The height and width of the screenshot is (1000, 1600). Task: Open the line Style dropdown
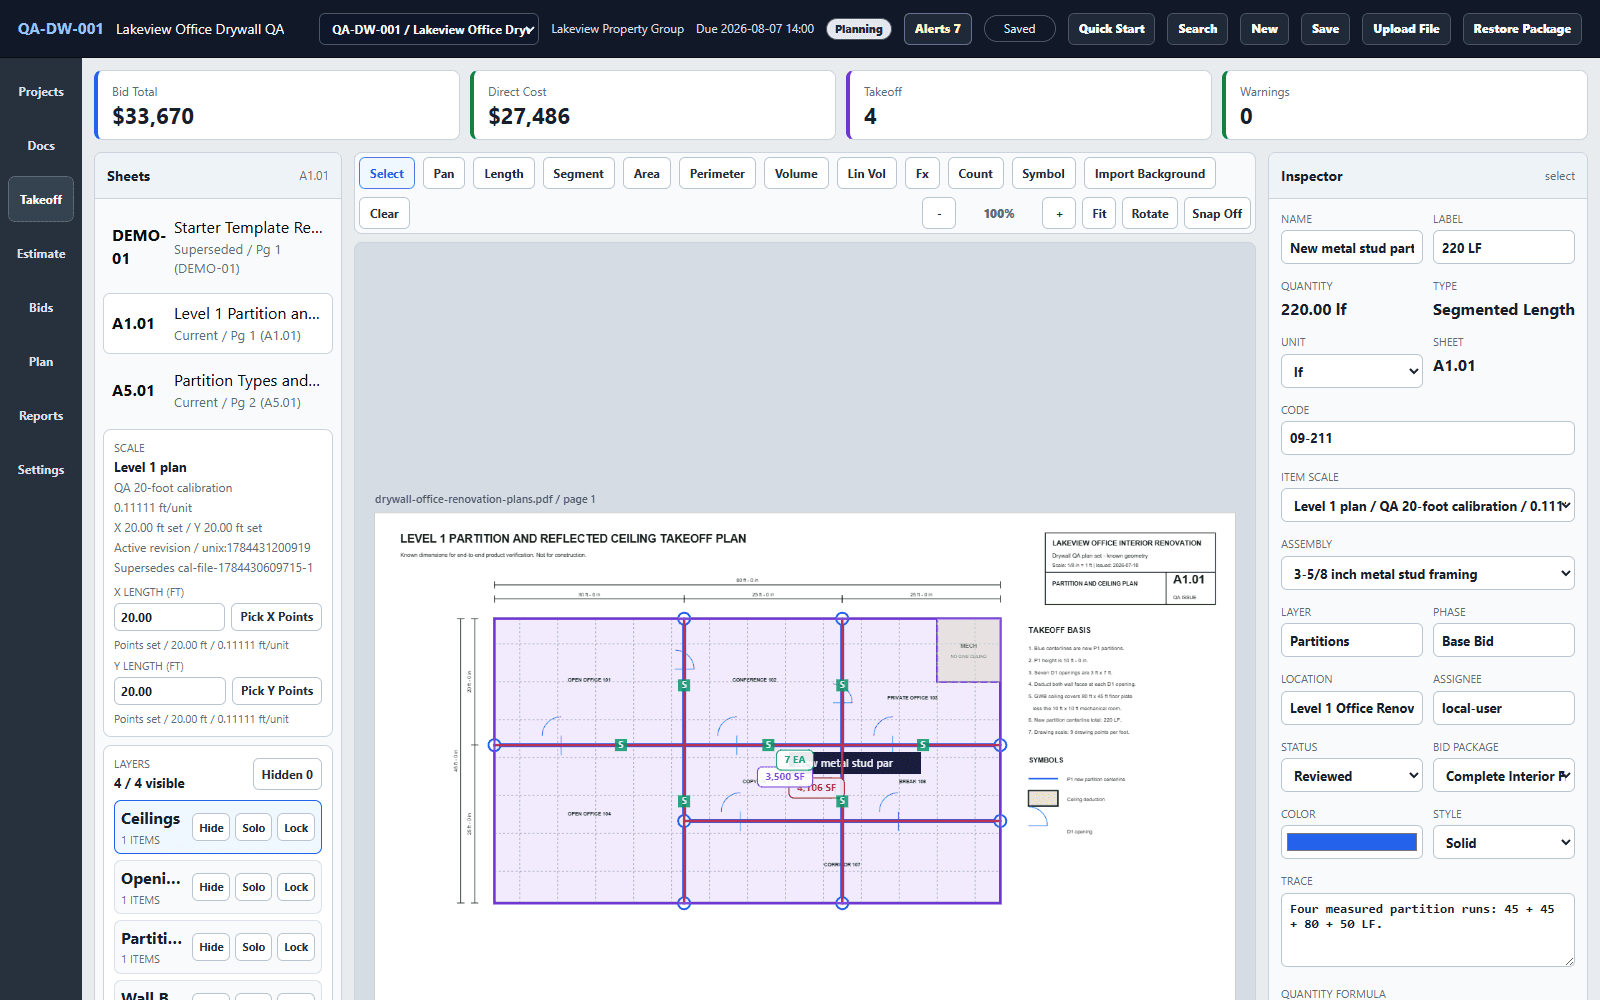coord(1504,843)
